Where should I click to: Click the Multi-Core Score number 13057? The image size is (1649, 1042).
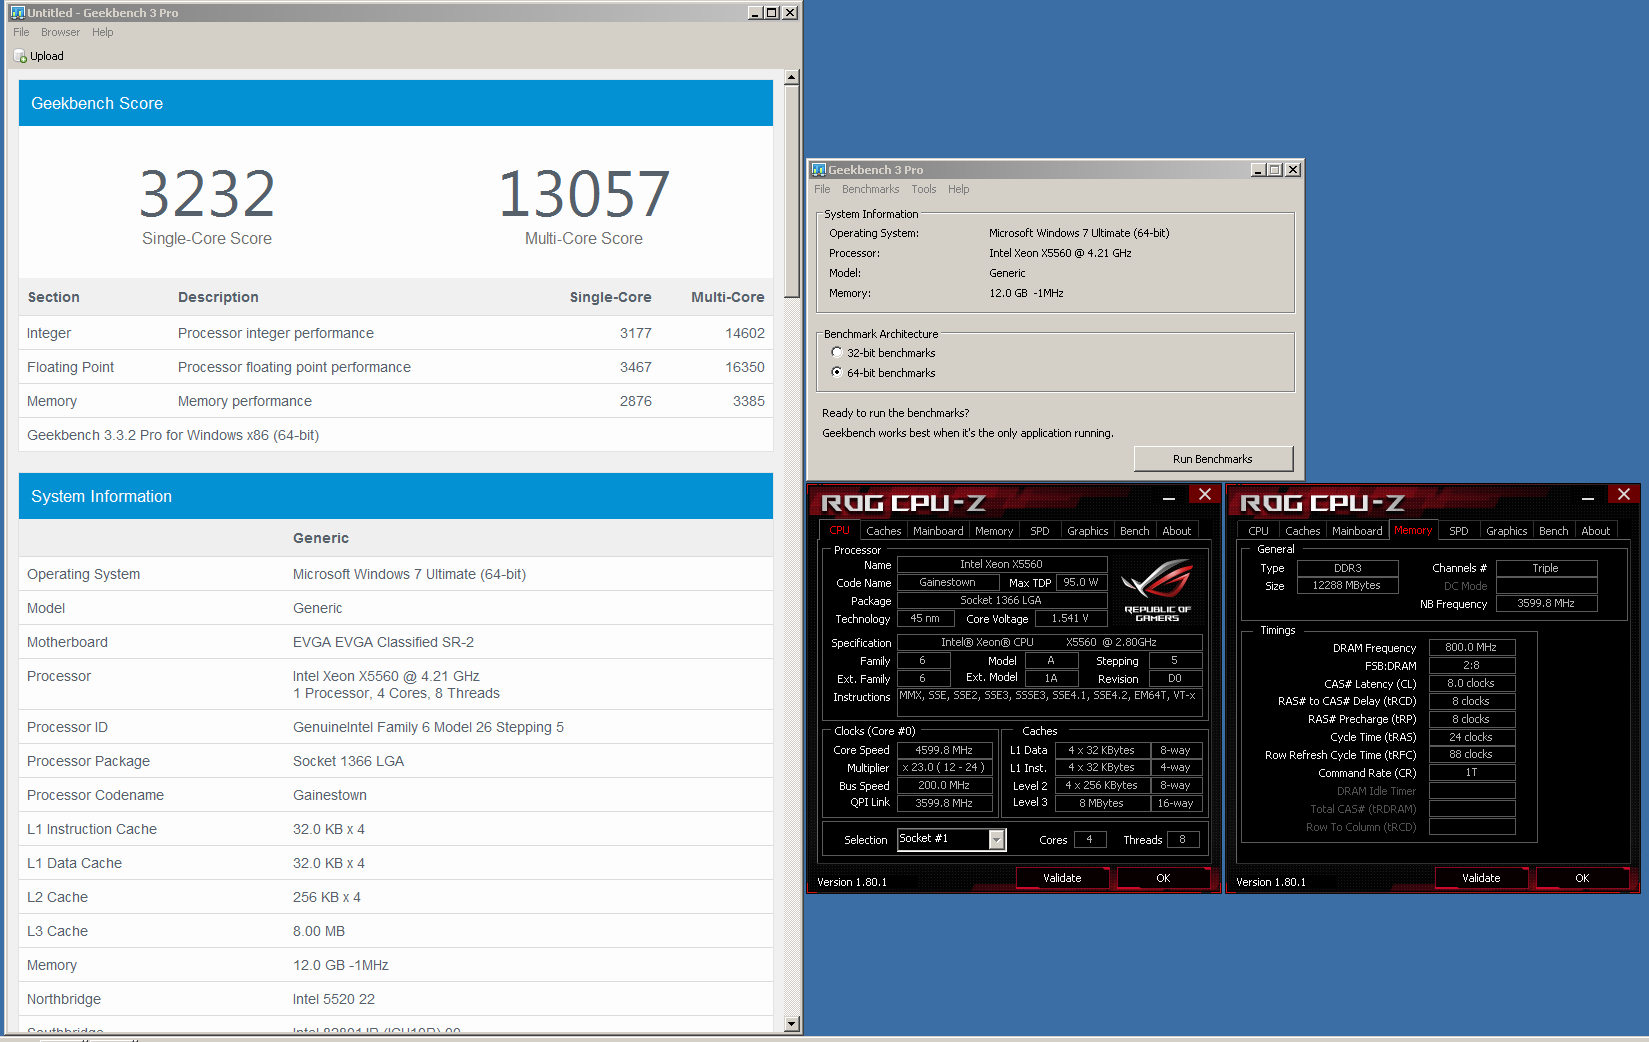[584, 194]
